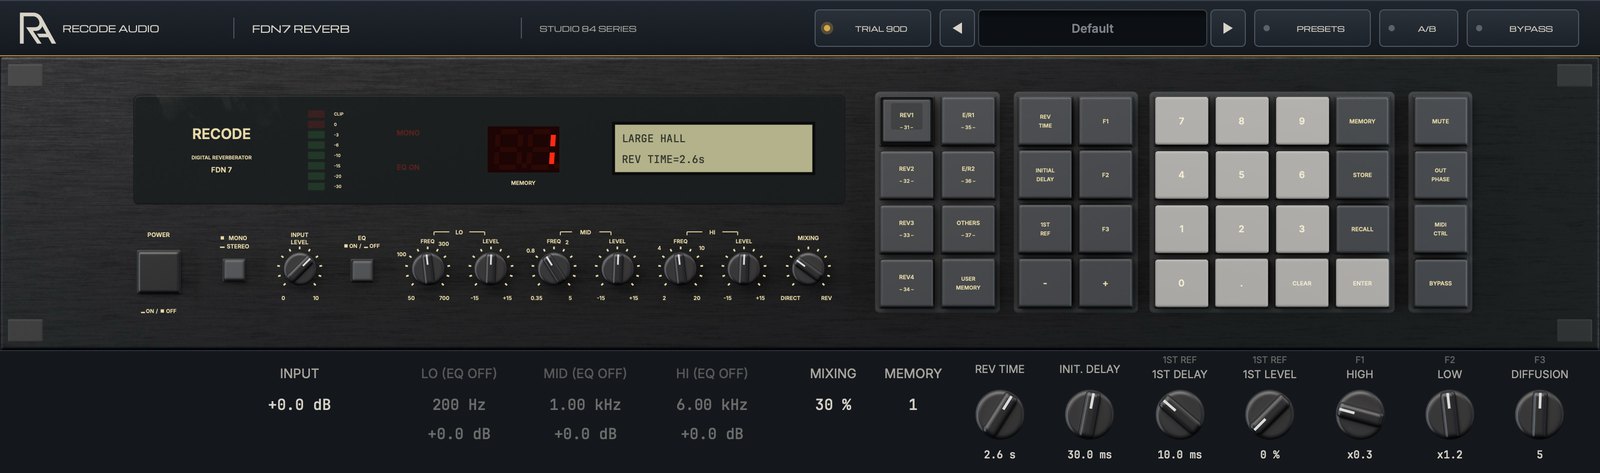Select the Initial Delay parameter key
This screenshot has width=1600, height=473.
point(1045,175)
